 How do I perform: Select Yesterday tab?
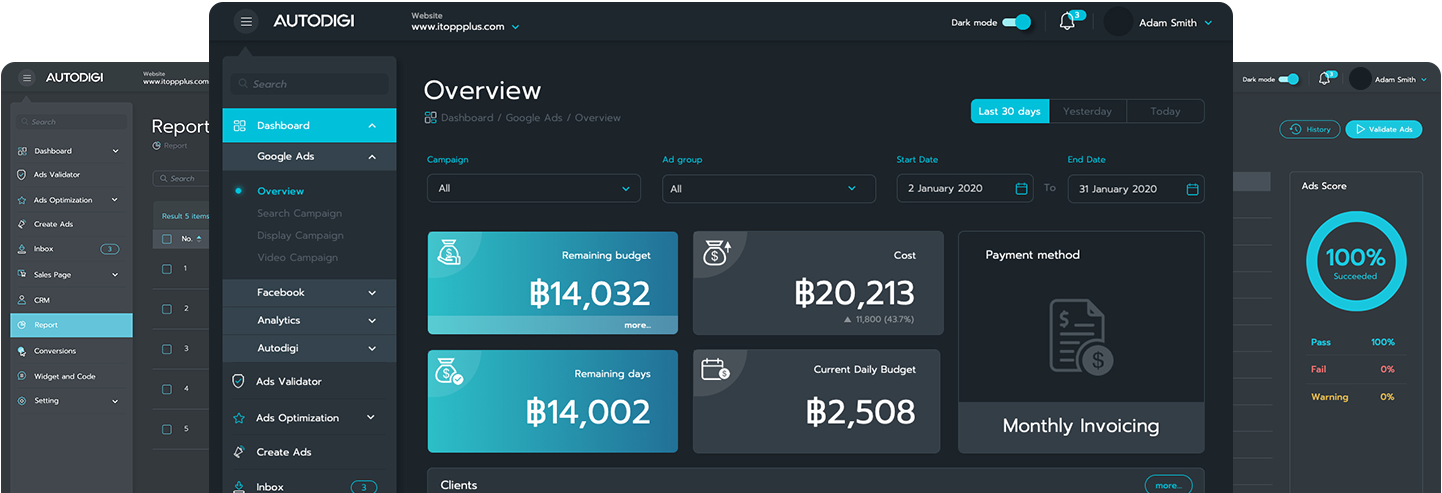(x=1087, y=111)
